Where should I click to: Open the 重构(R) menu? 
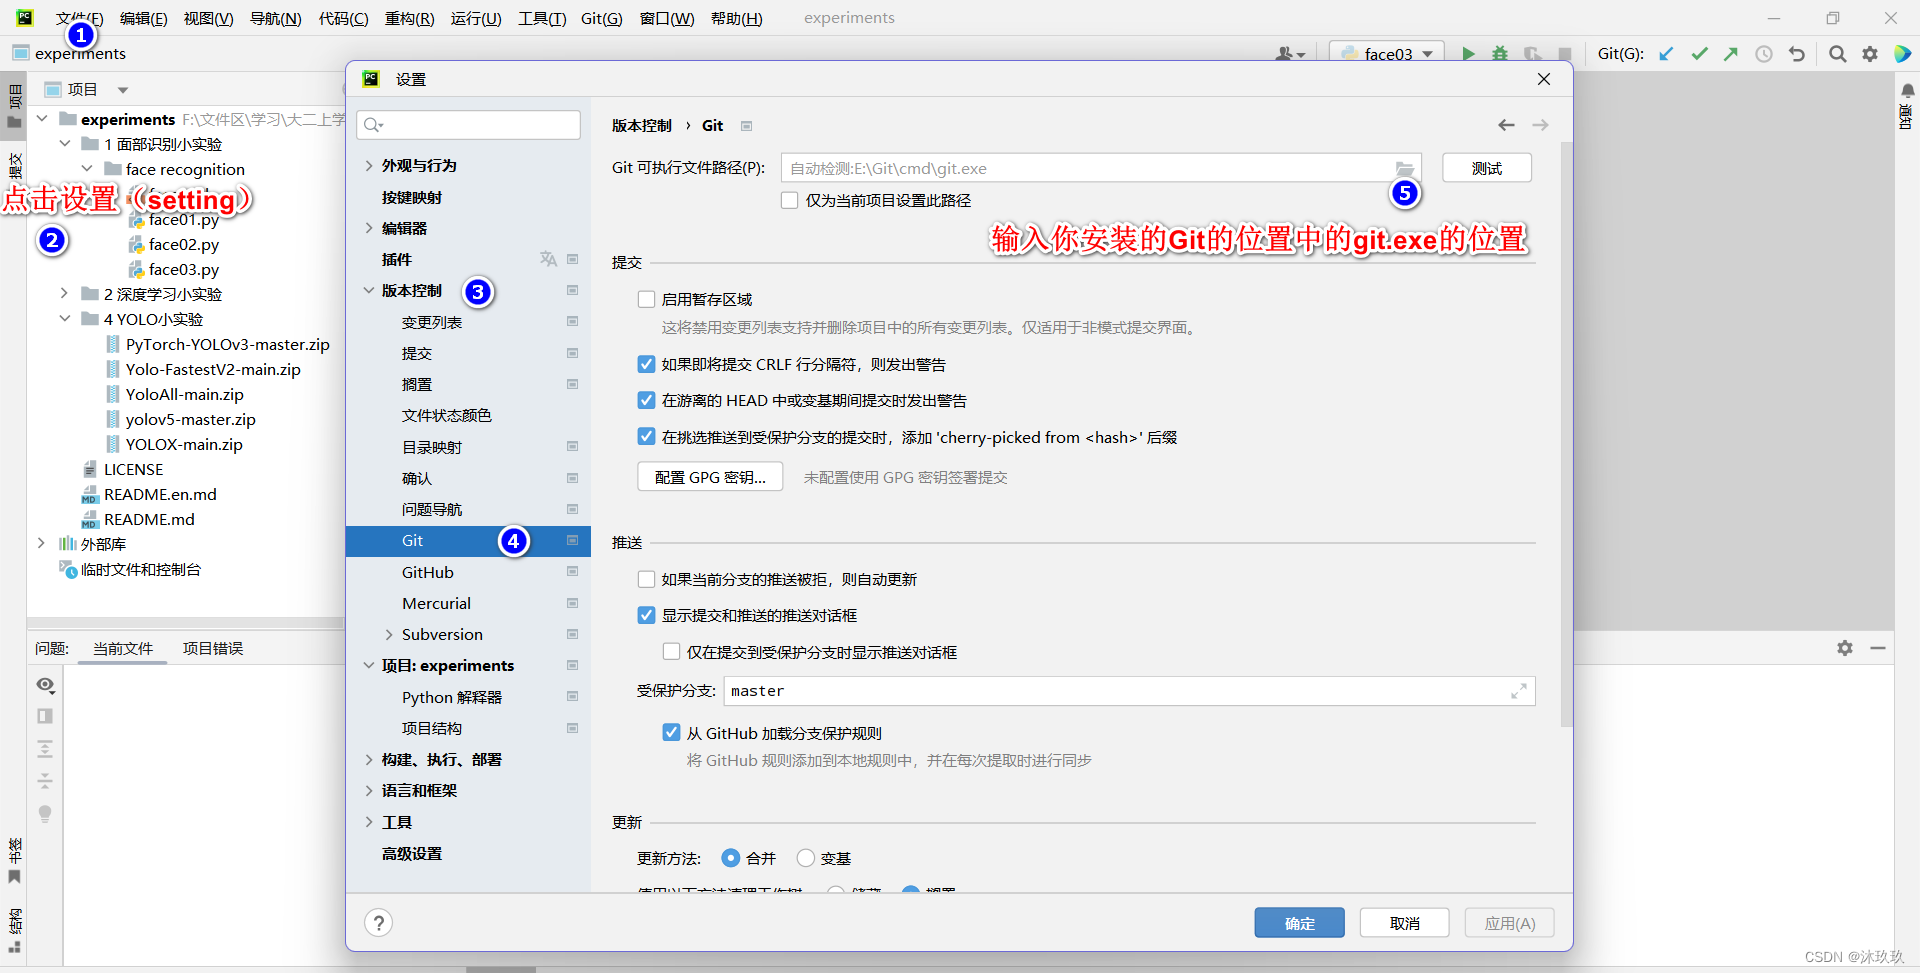[x=409, y=18]
